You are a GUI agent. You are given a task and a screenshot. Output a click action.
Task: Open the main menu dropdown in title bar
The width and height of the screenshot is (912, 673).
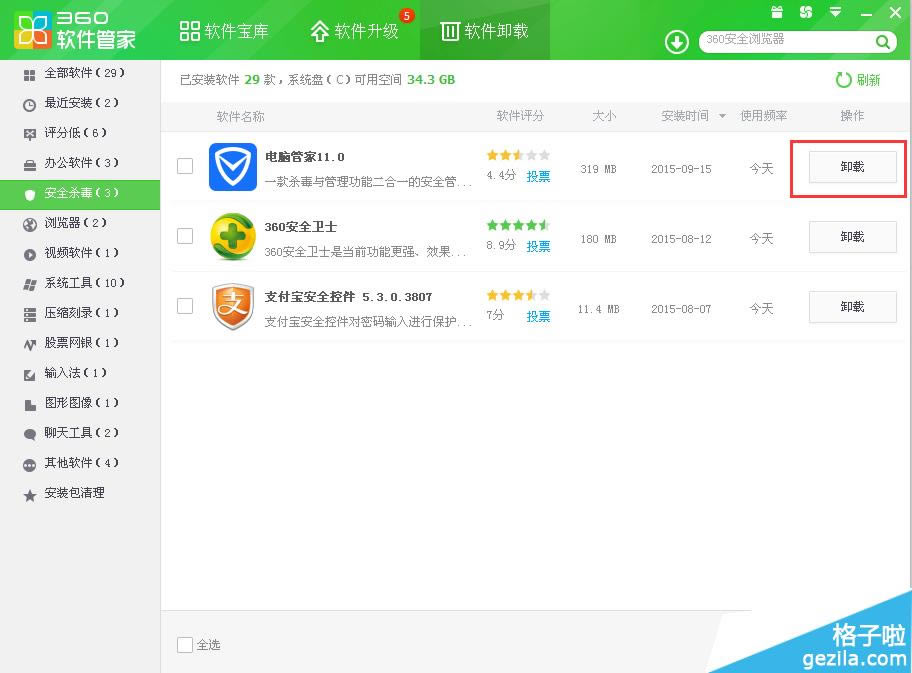[835, 12]
